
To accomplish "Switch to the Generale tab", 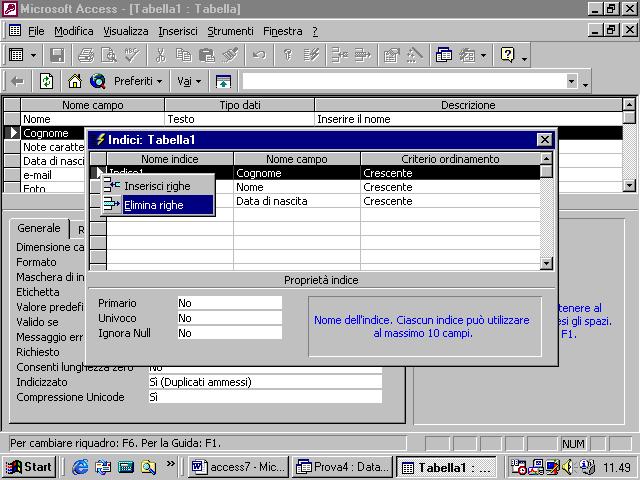I will [x=39, y=228].
